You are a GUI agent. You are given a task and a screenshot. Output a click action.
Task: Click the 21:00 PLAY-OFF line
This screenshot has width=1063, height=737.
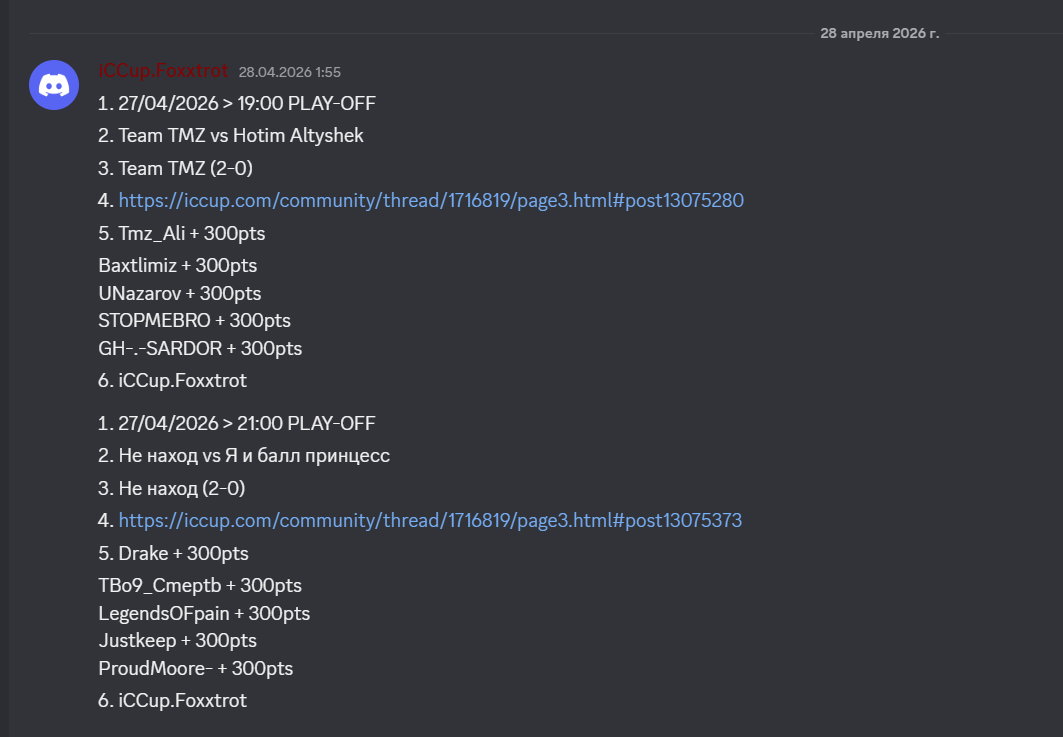click(237, 424)
